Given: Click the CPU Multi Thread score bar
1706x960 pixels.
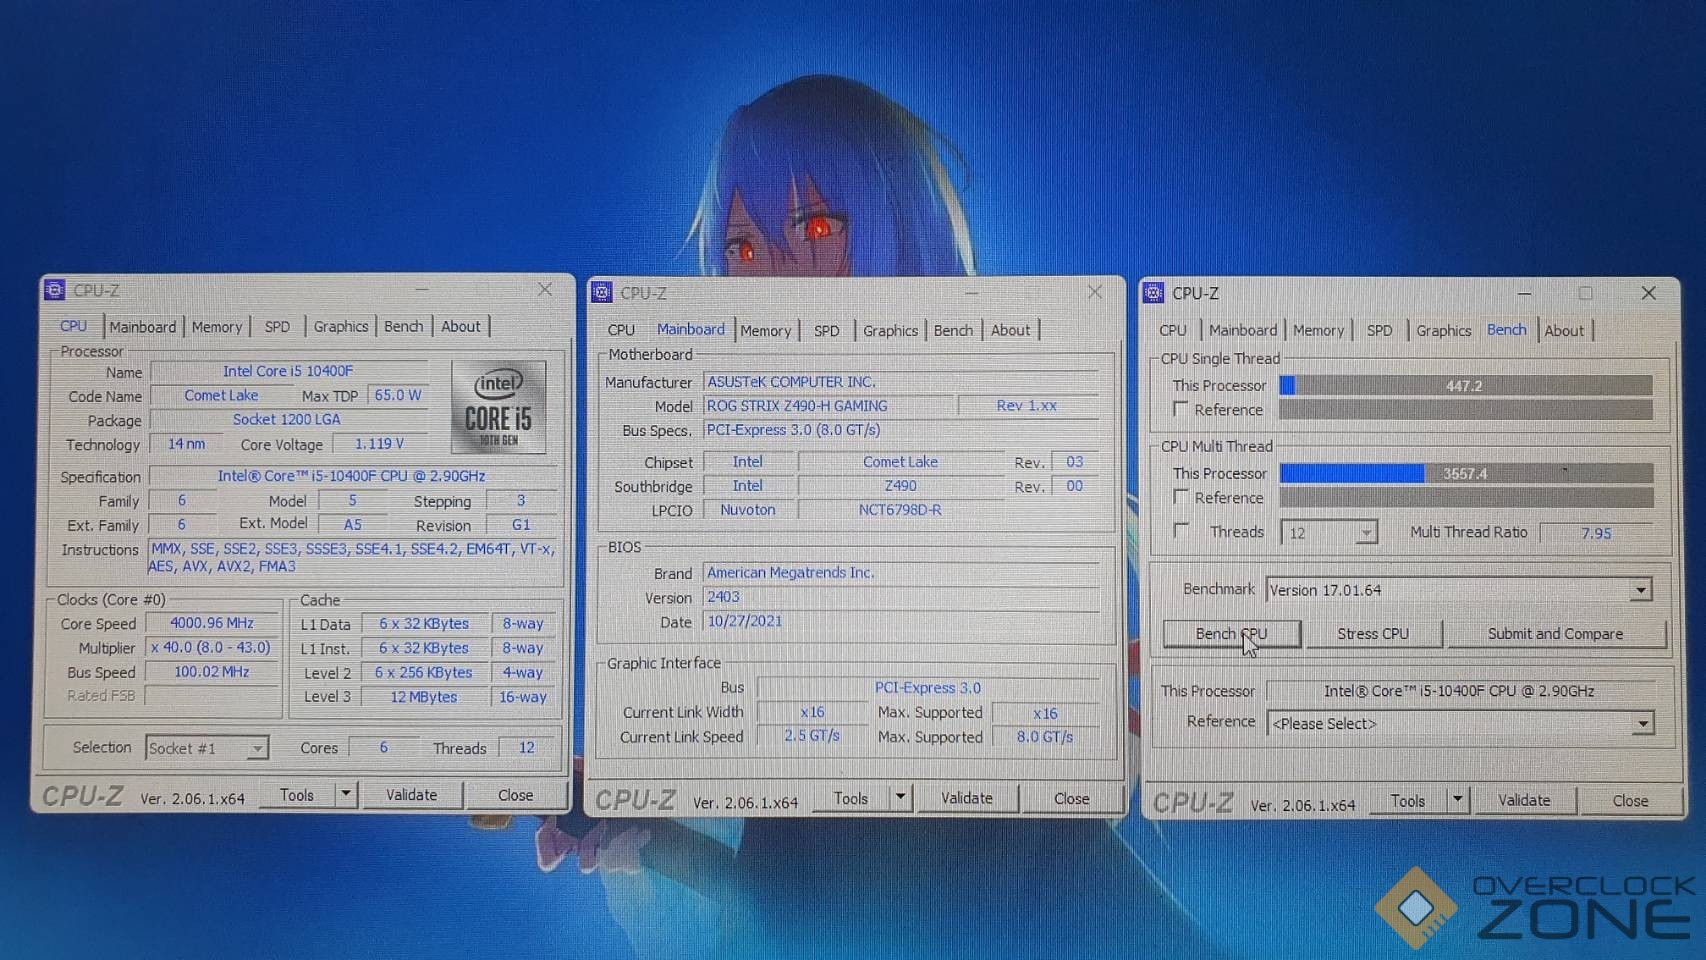Looking at the screenshot, I should coord(1465,473).
